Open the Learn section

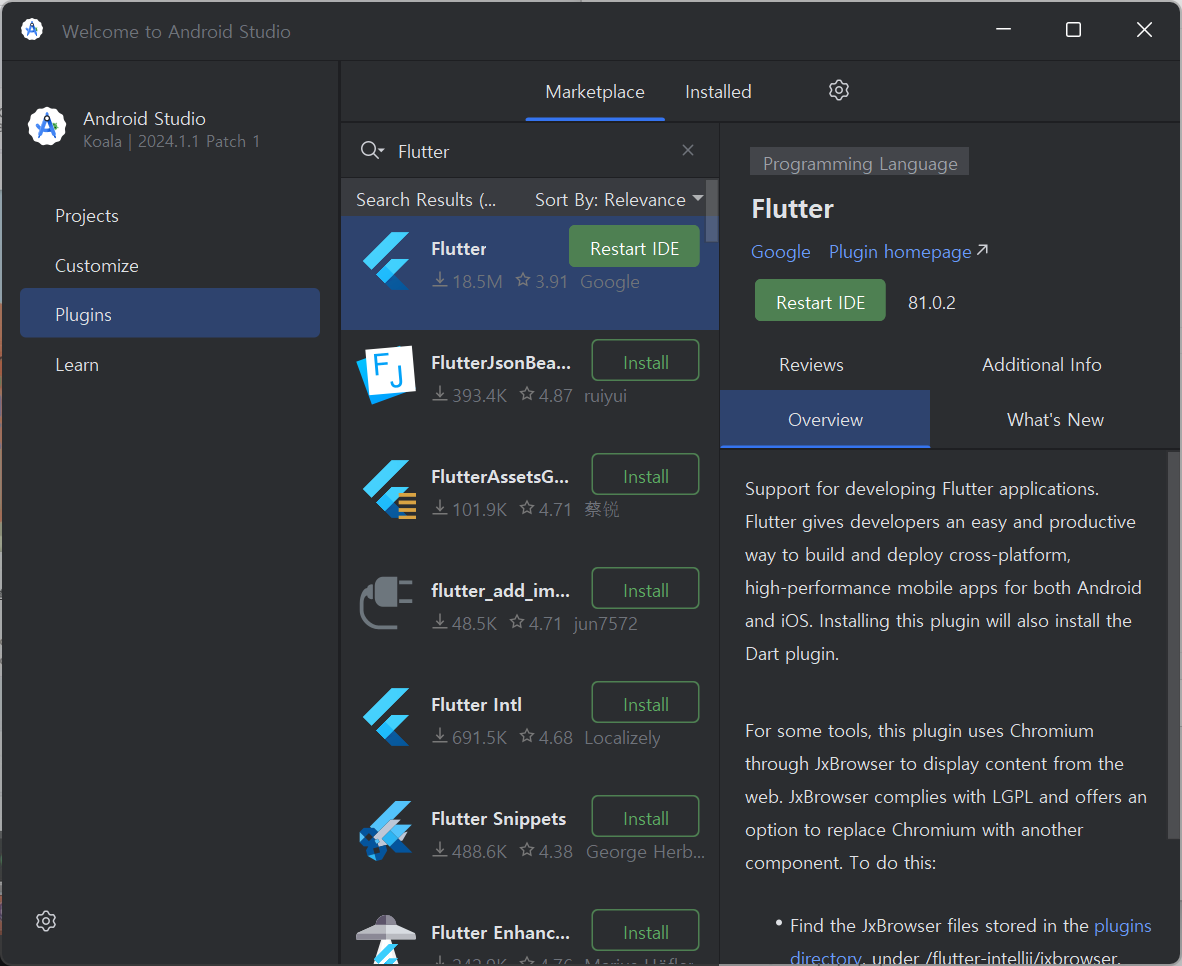tap(77, 364)
